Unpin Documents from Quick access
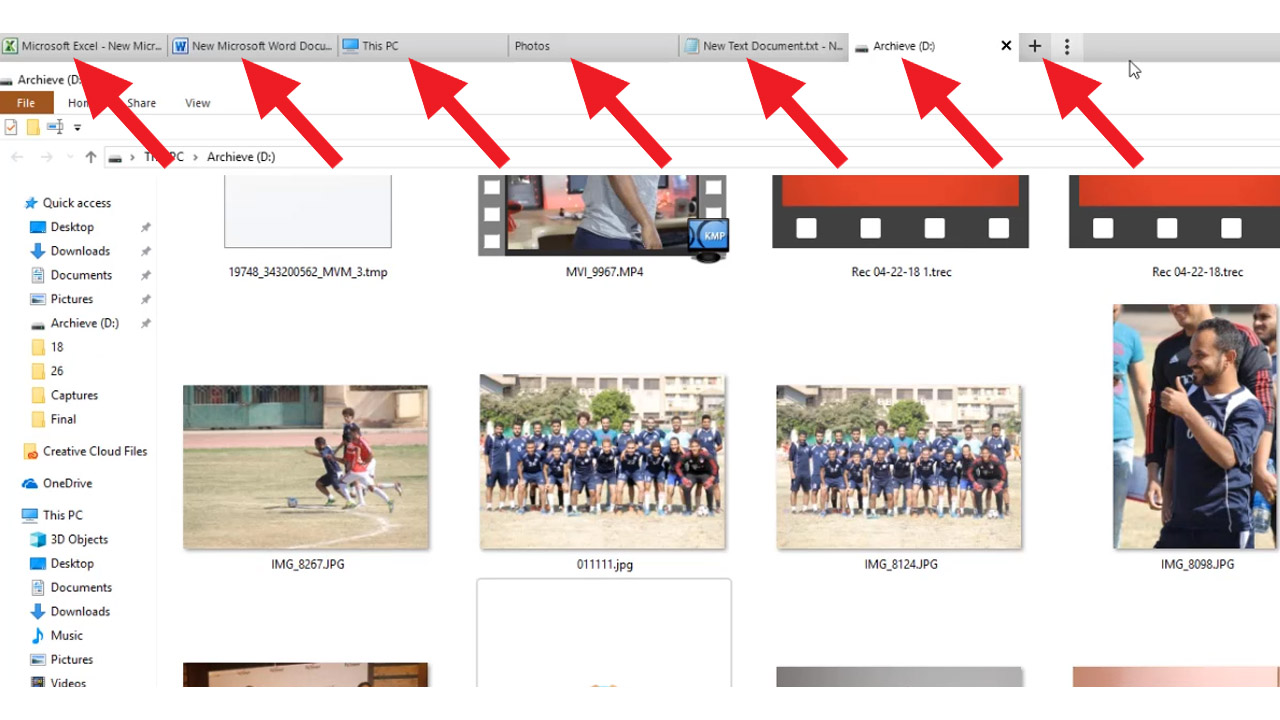Image resolution: width=1280 pixels, height=720 pixels. click(145, 275)
